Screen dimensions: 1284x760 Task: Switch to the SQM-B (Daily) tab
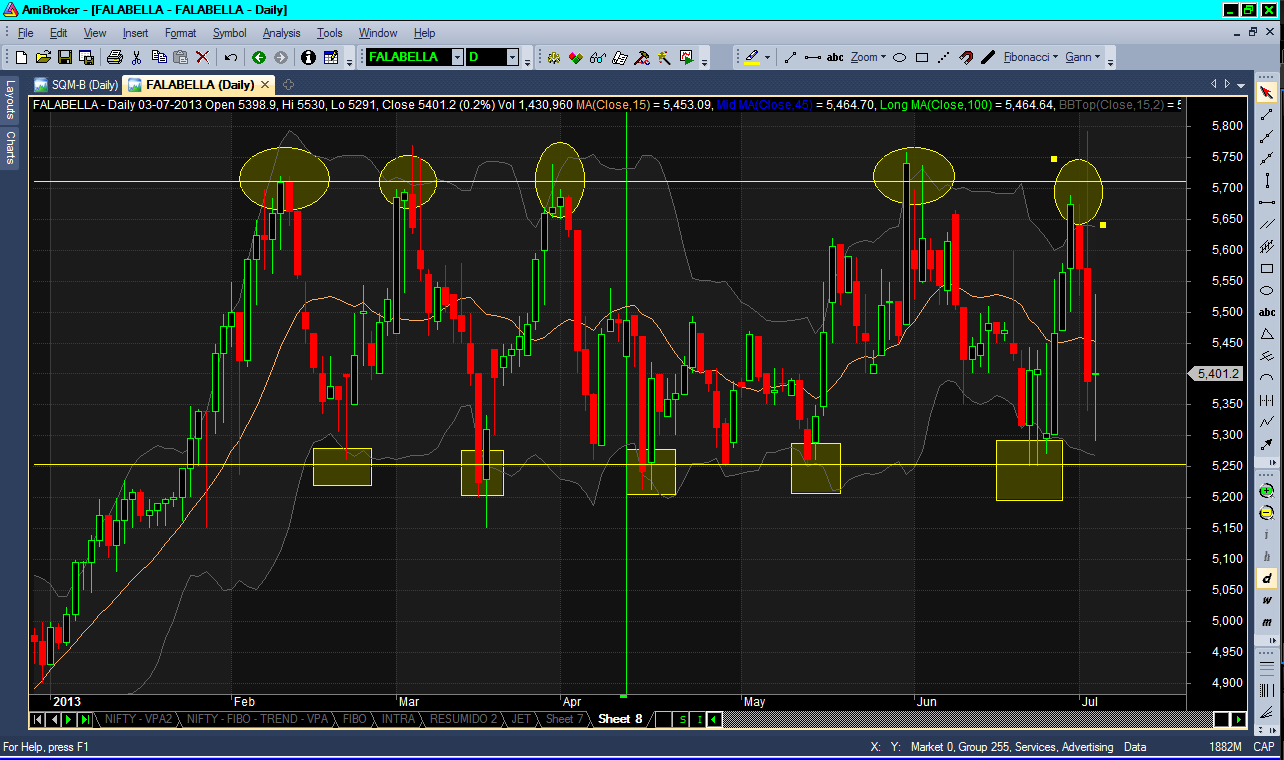point(77,84)
